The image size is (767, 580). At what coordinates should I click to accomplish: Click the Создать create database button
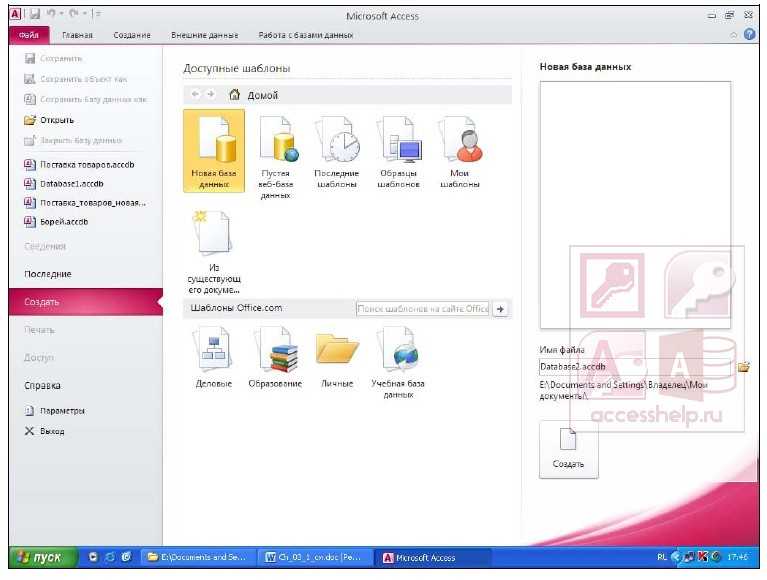pos(568,449)
